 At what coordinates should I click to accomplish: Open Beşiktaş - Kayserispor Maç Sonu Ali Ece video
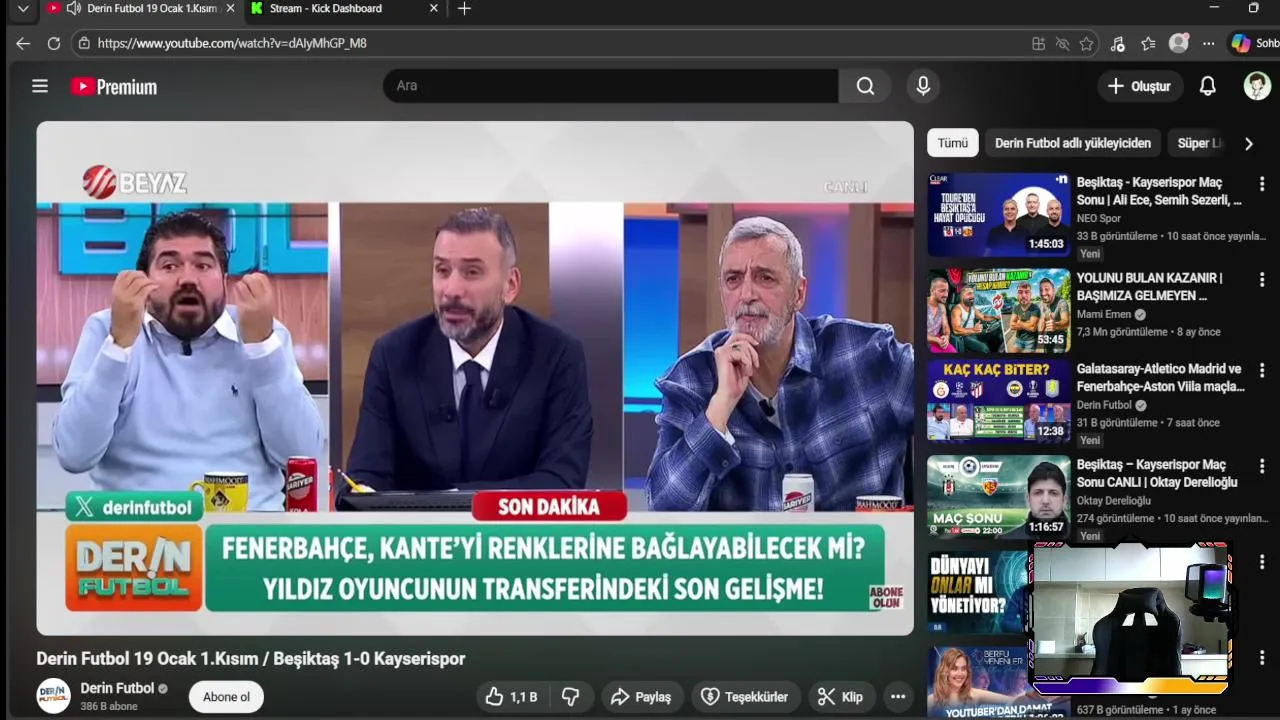click(1159, 192)
